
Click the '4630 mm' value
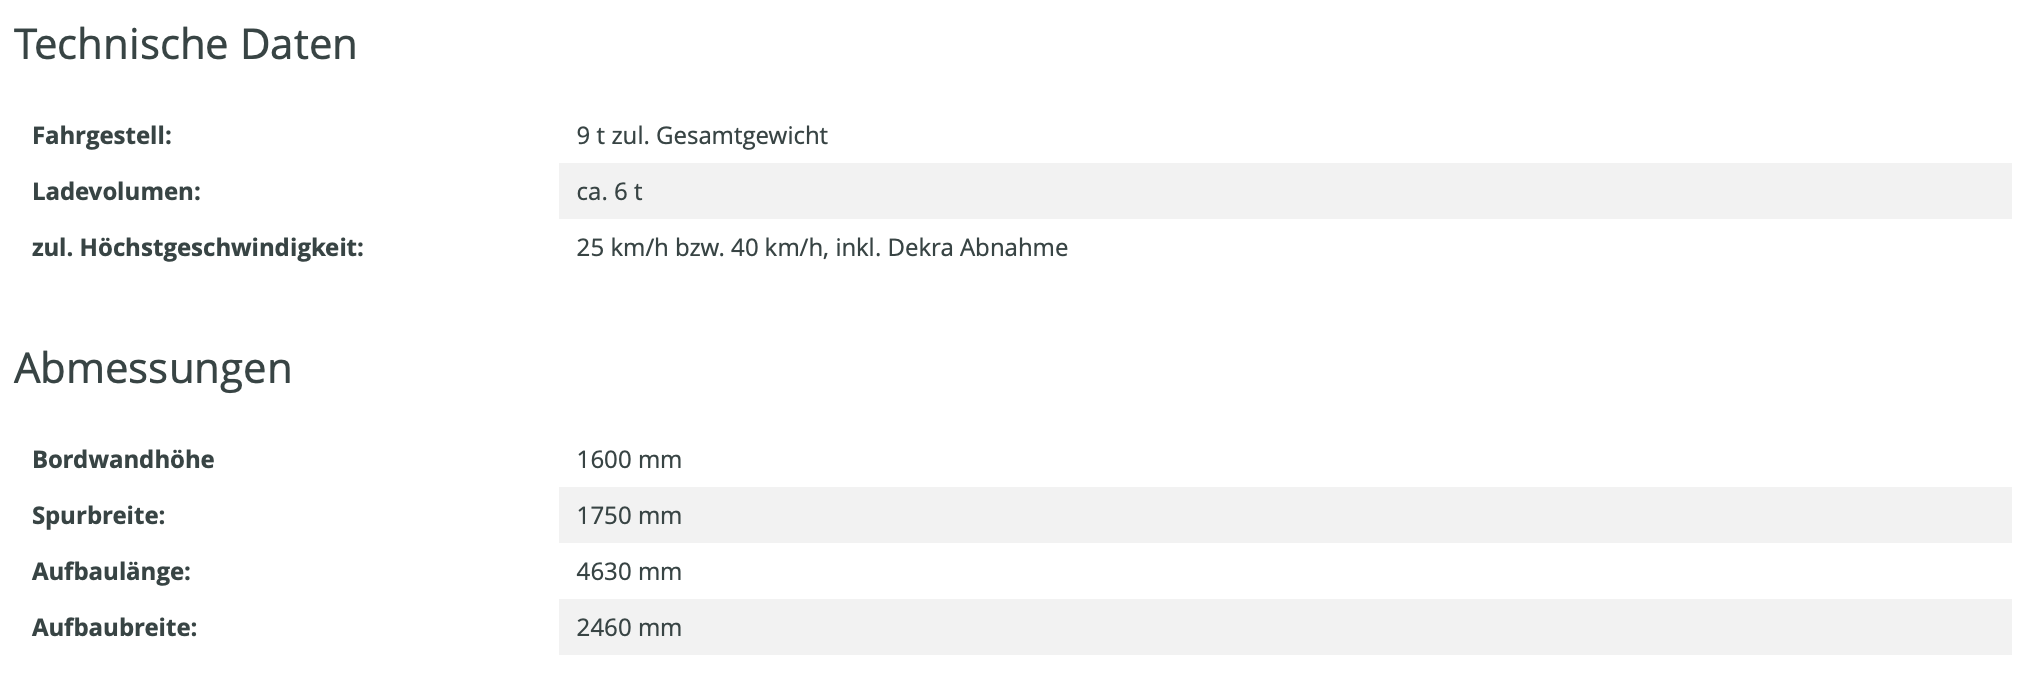(629, 572)
